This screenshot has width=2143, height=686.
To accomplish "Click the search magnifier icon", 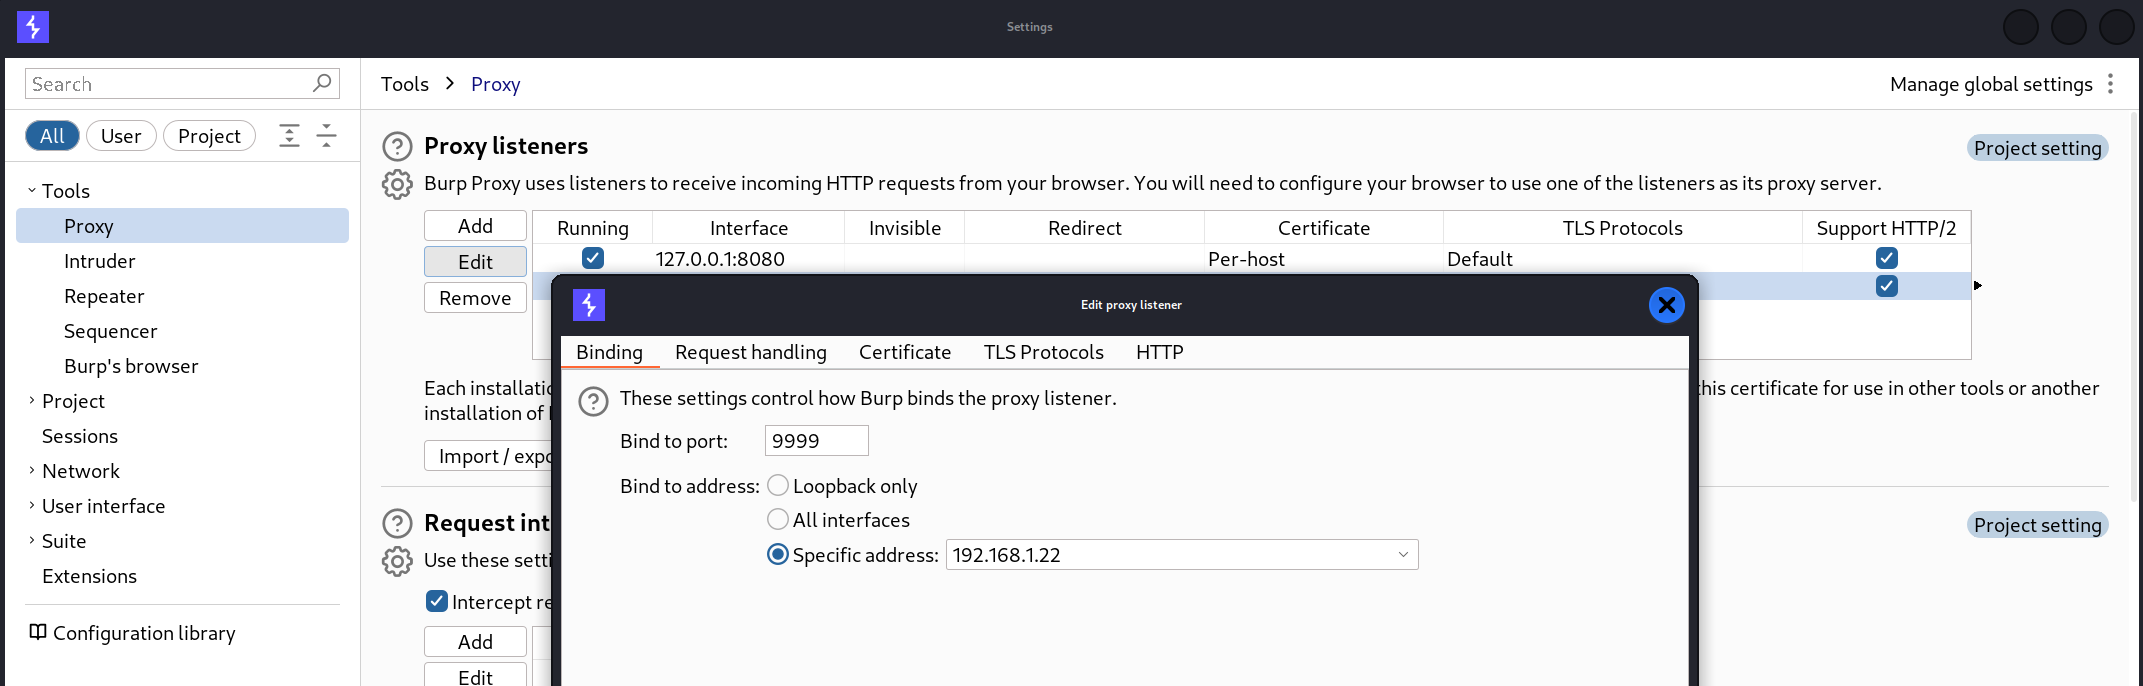I will click(322, 83).
